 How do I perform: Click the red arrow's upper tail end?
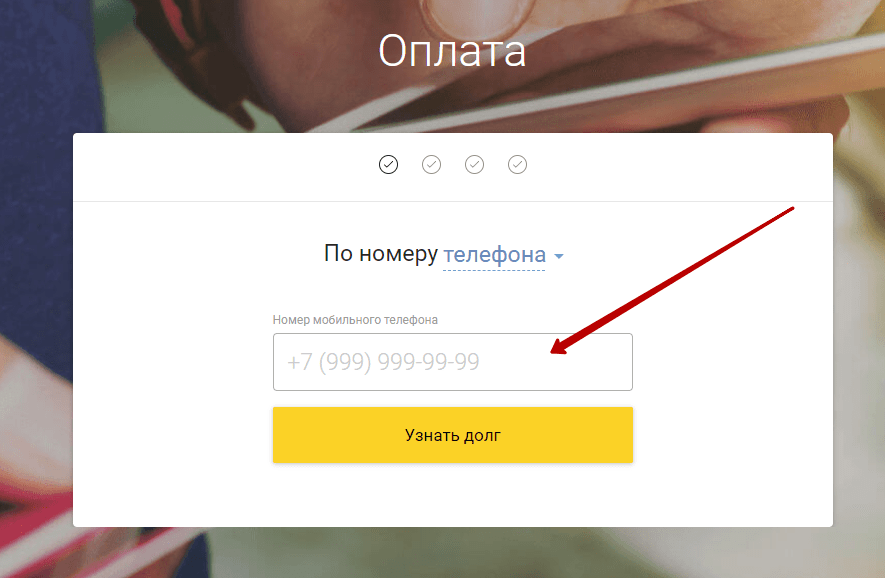coord(791,209)
